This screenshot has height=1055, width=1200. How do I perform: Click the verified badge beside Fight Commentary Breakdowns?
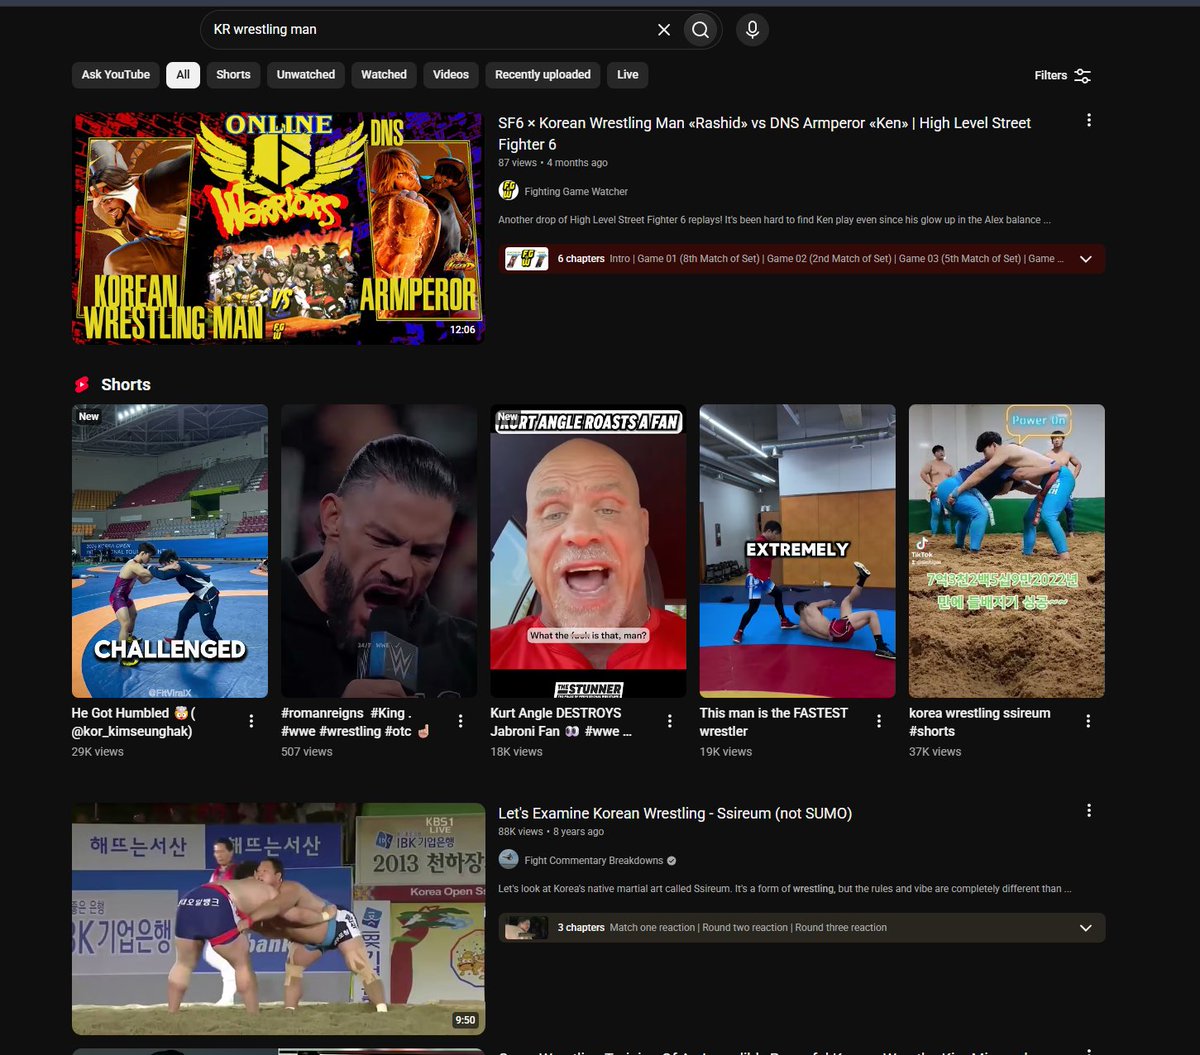(672, 861)
